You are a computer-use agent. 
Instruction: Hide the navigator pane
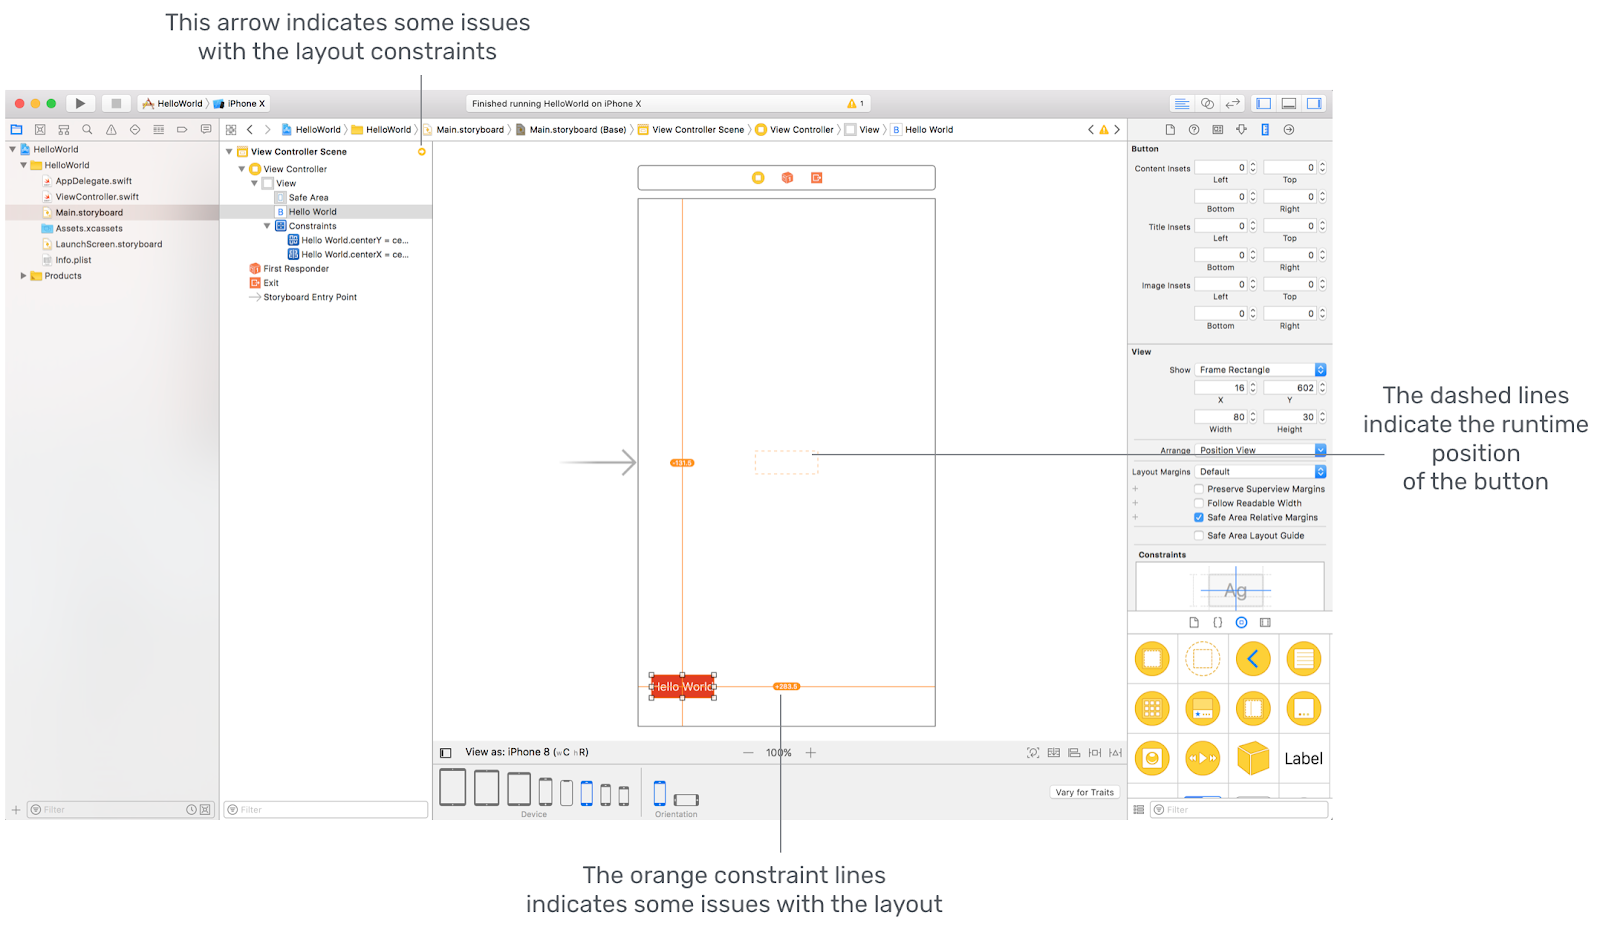[1264, 103]
